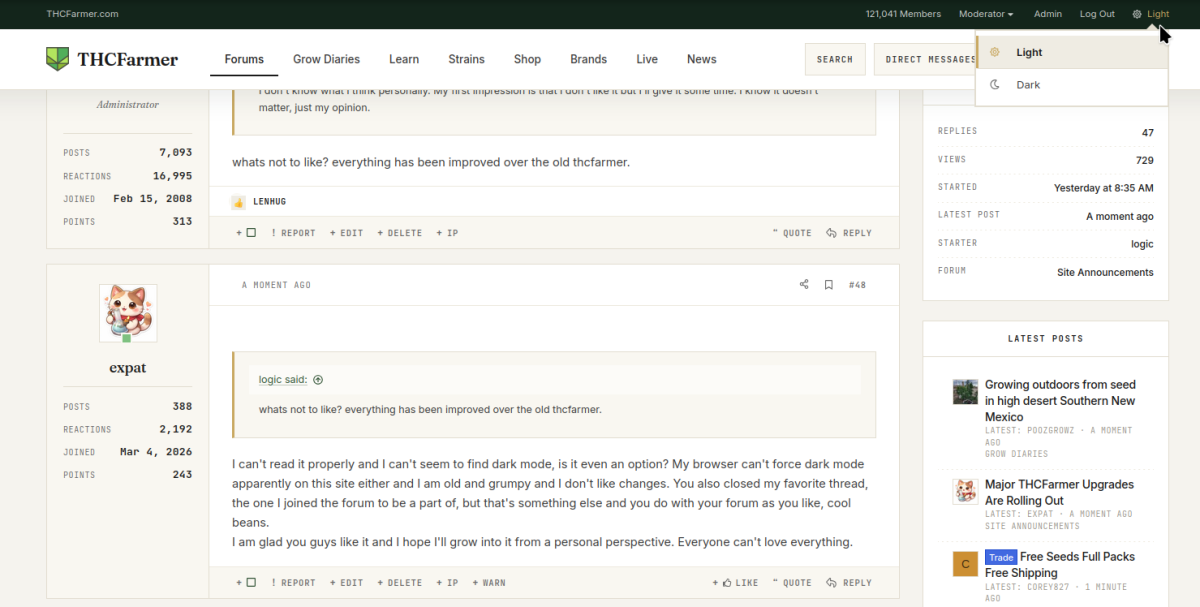This screenshot has width=1200, height=607.
Task: Select the Light theme option in dropdown
Action: [1072, 53]
